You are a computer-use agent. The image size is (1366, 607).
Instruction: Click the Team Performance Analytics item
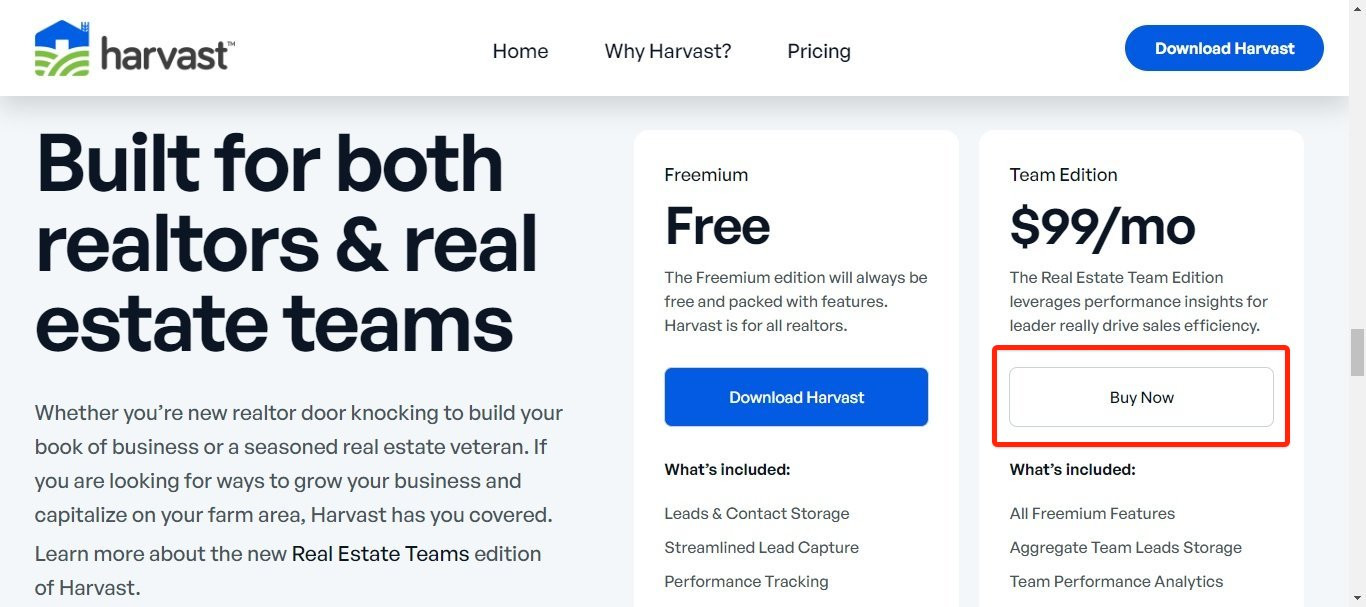[x=1116, y=582]
